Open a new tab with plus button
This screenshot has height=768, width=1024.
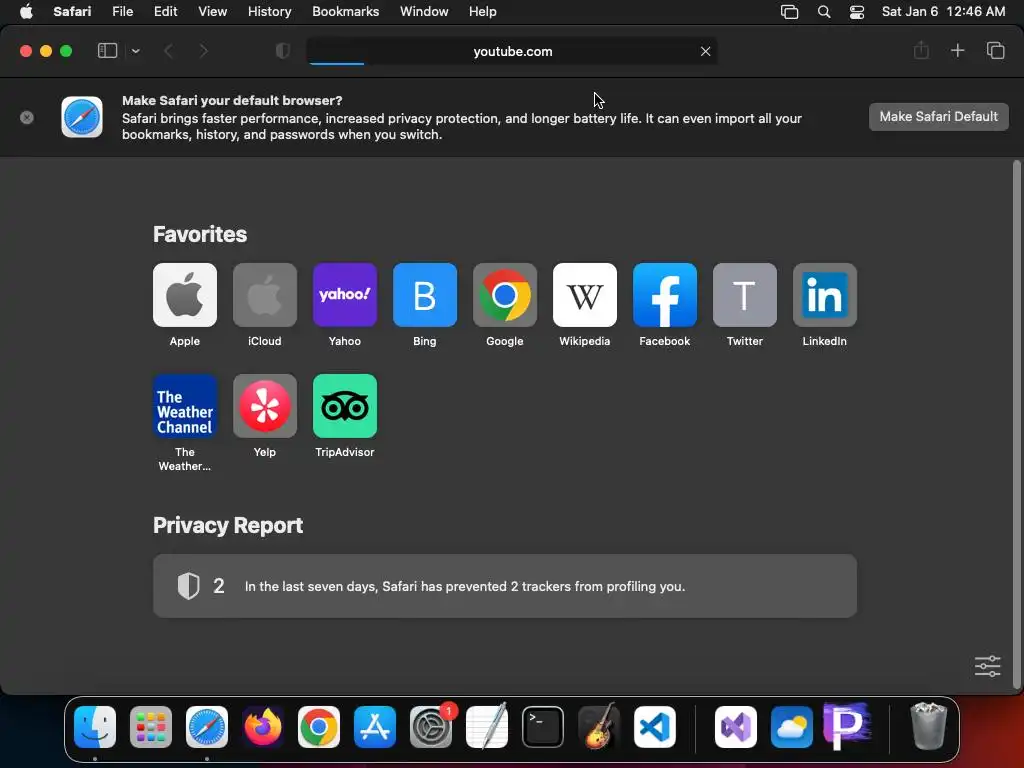957,50
